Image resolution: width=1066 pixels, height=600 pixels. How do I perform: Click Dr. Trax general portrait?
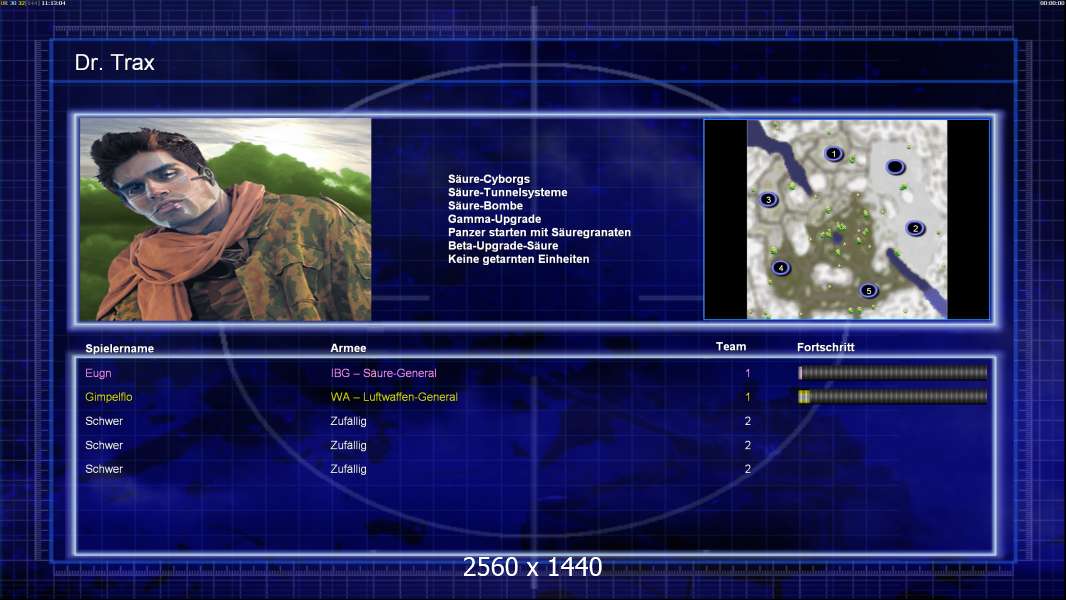[x=226, y=219]
